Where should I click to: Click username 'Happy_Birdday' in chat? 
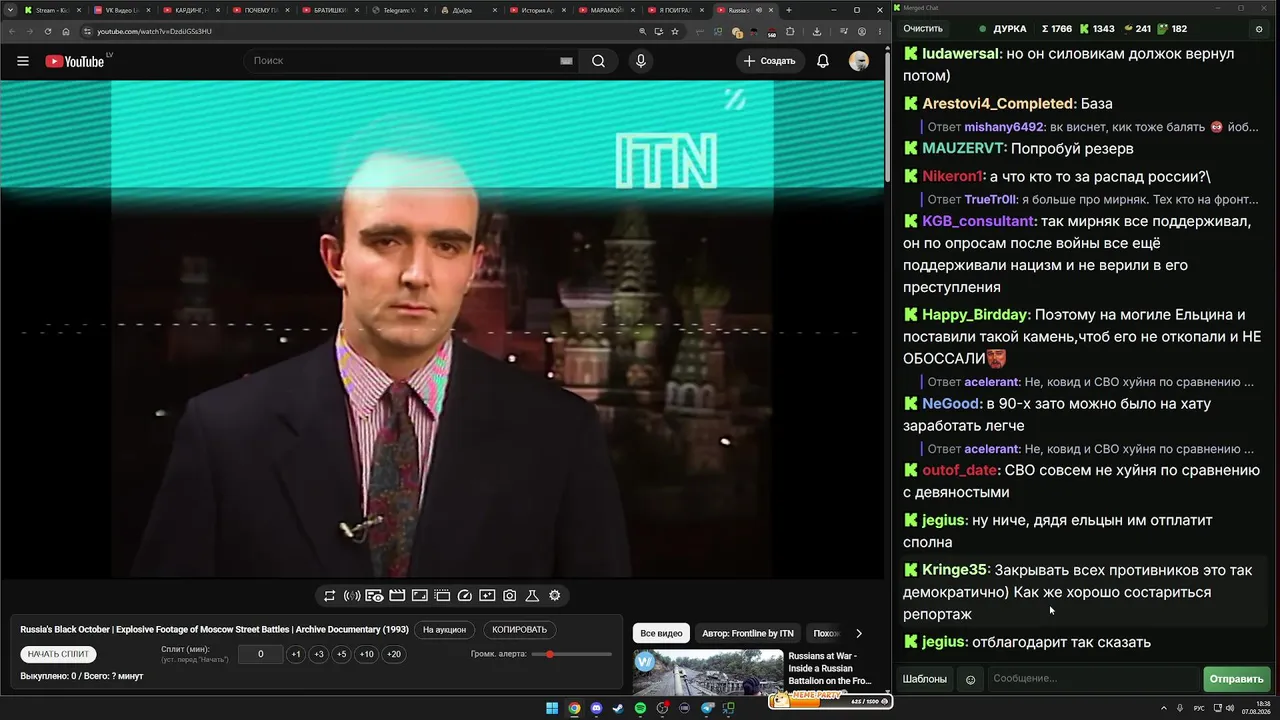(975, 315)
